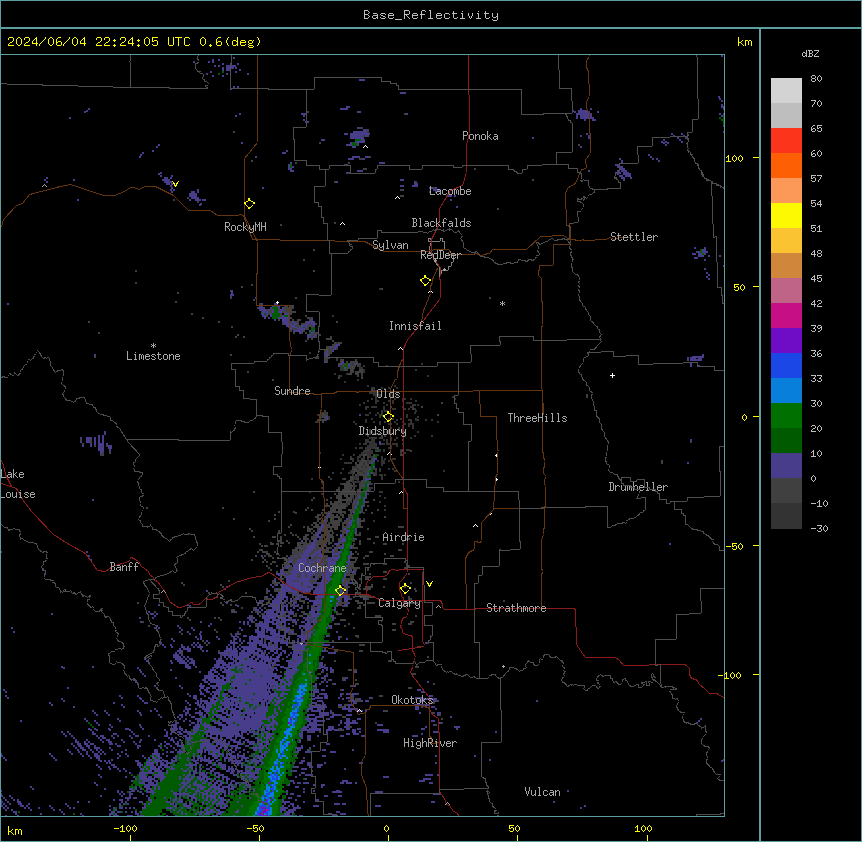Click the yellow marker south of RedDeer
Viewport: 862px width, 842px height.
(x=425, y=281)
